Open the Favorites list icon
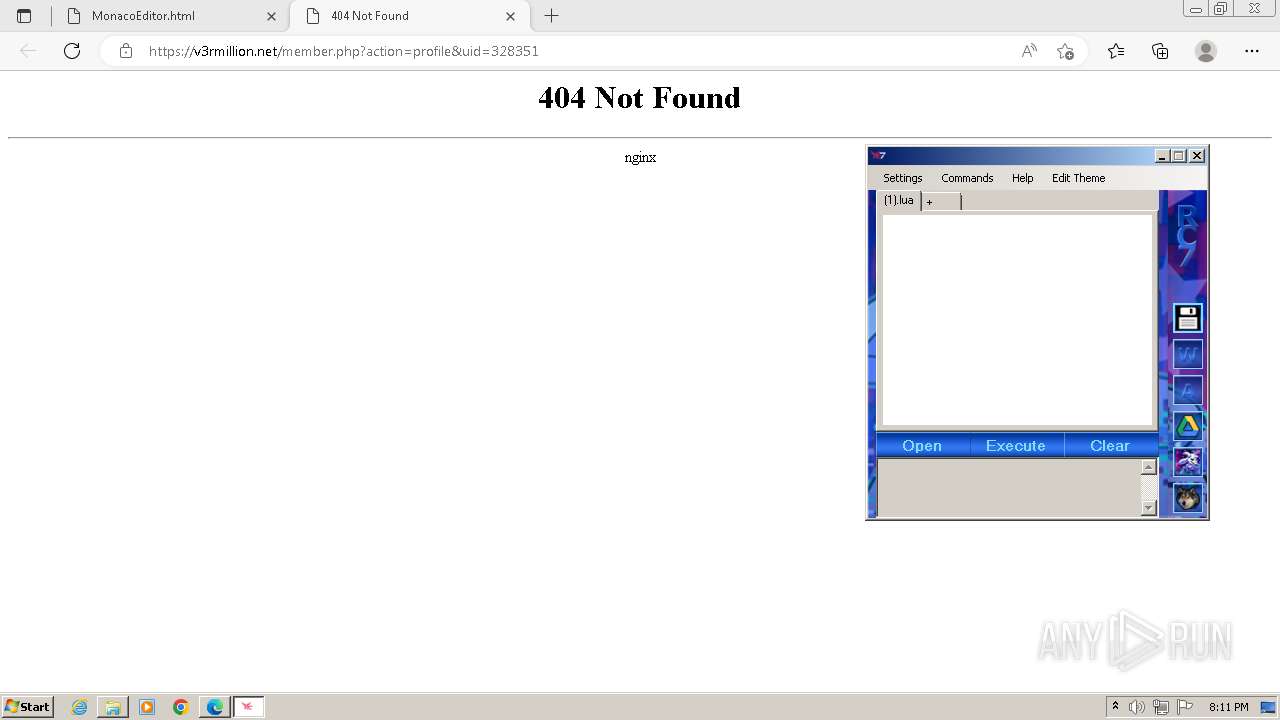Viewport: 1280px width, 720px height. point(1116,51)
